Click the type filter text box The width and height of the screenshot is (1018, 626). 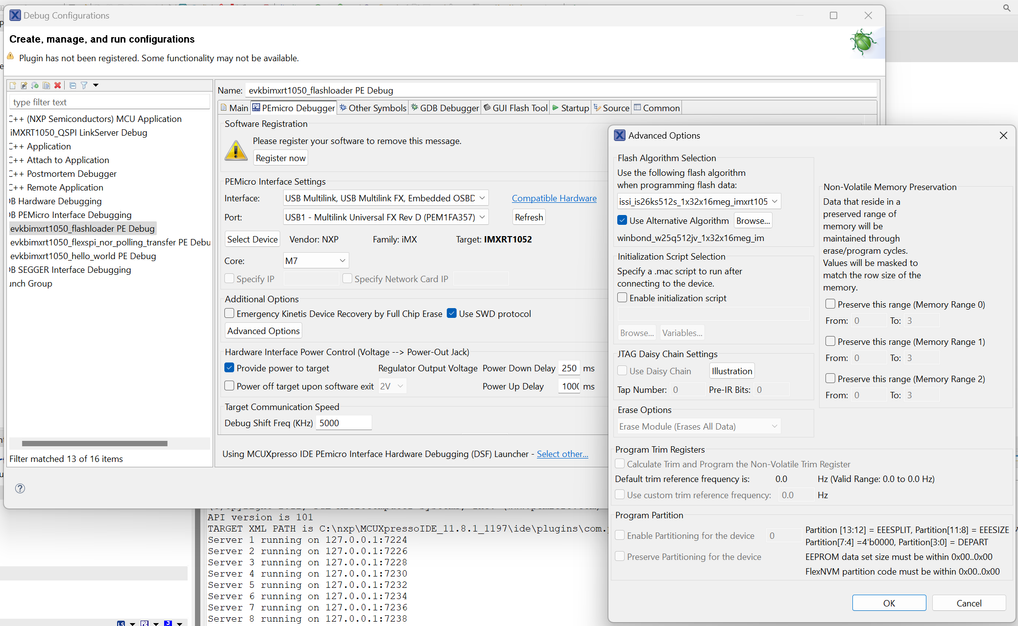coord(108,102)
